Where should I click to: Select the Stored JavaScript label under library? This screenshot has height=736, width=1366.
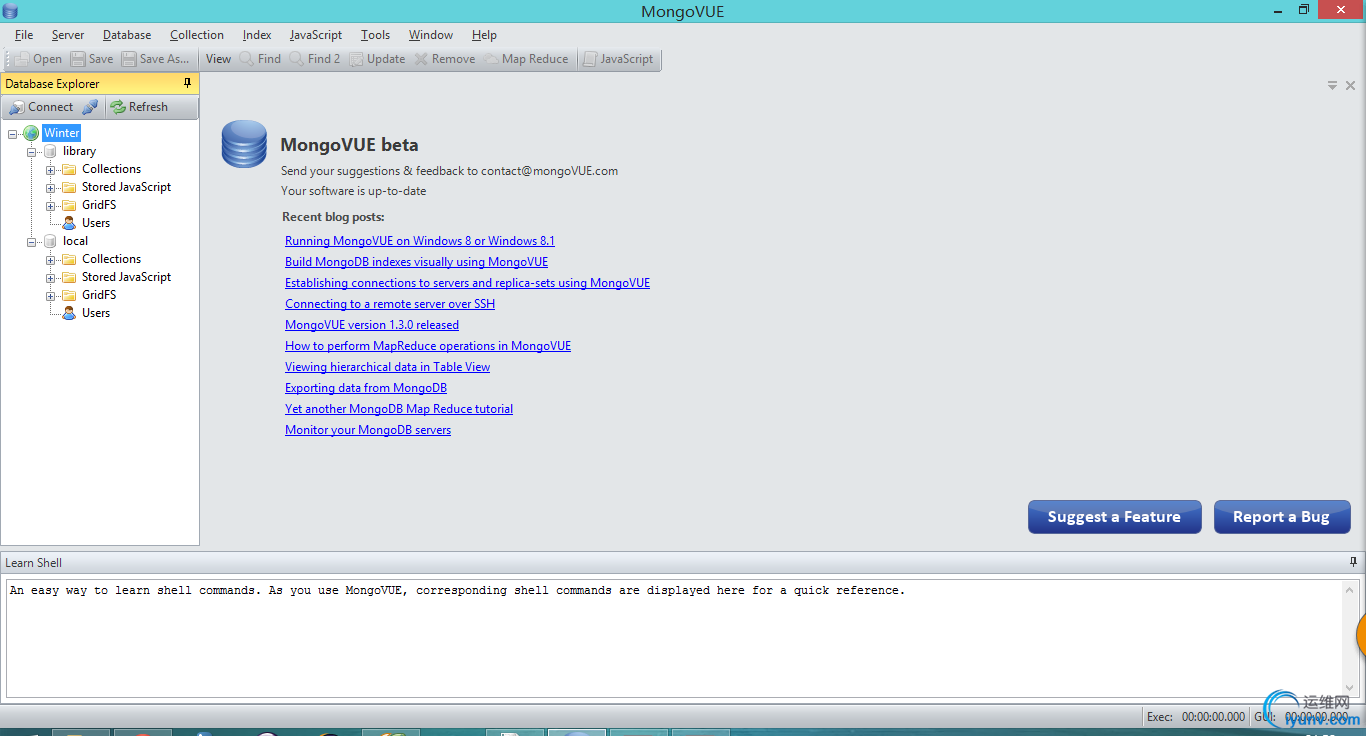(126, 187)
